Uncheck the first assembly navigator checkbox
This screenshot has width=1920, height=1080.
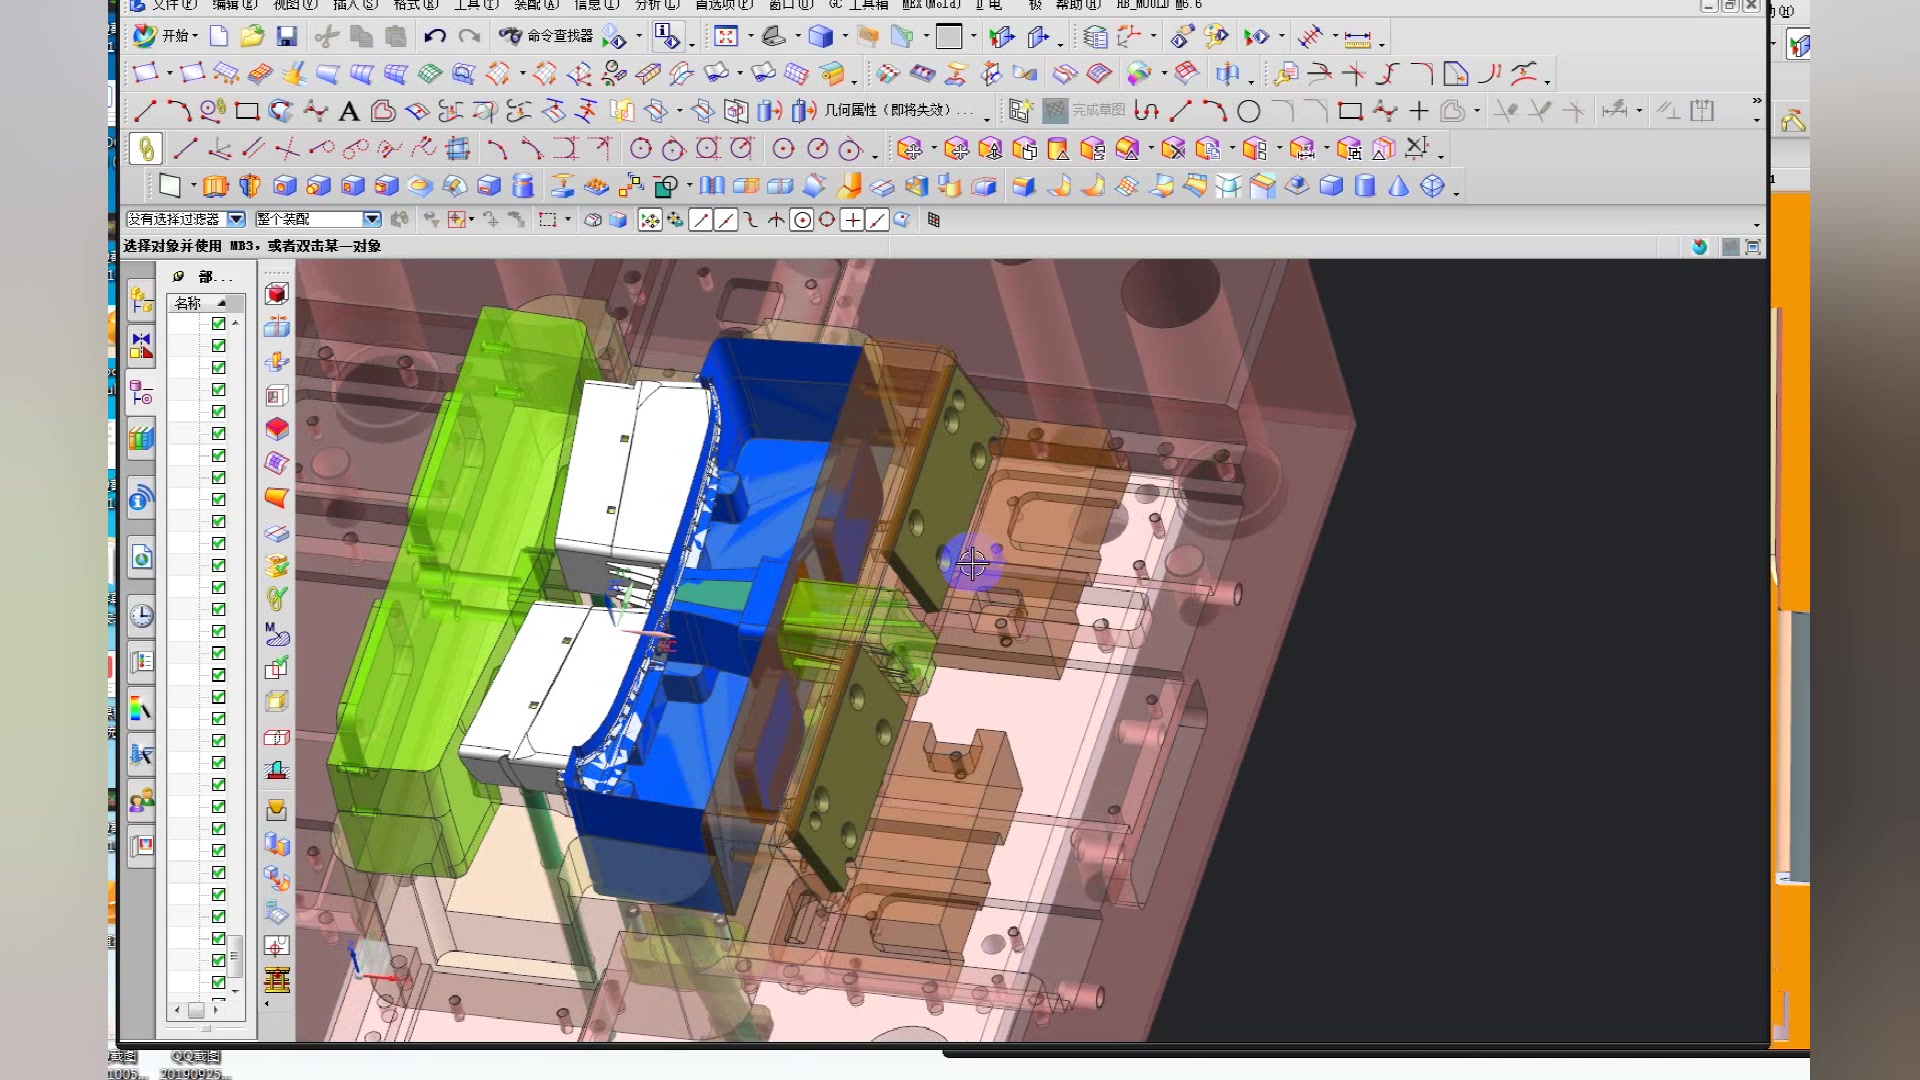point(218,324)
